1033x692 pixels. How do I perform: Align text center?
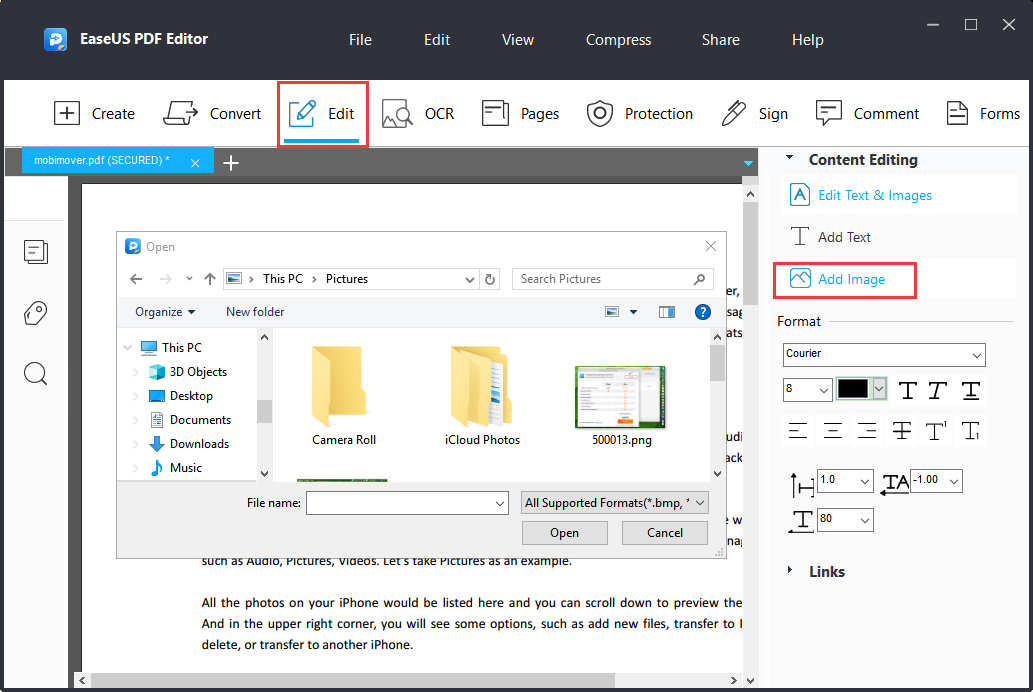tap(833, 431)
